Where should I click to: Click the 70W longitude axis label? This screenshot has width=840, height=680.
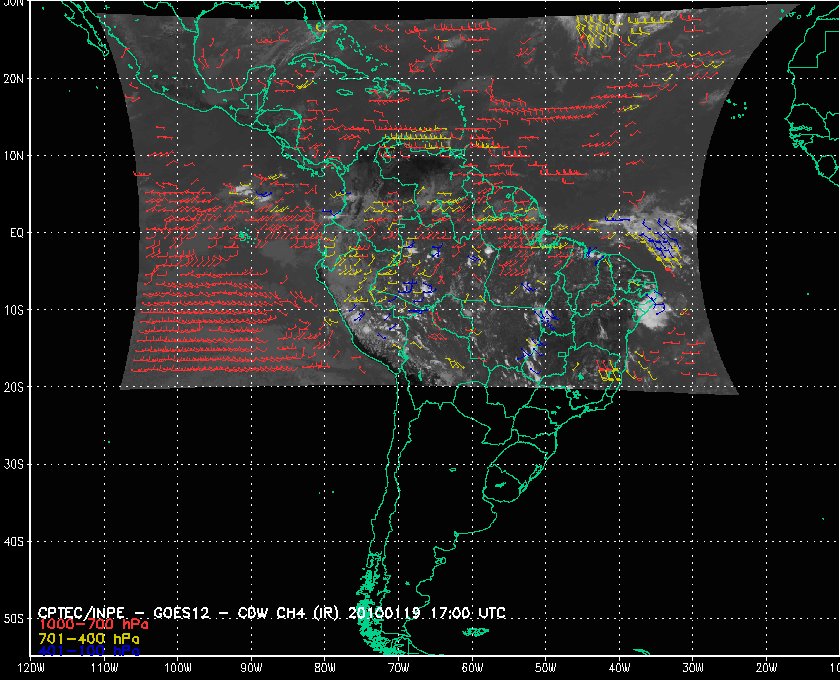398,667
